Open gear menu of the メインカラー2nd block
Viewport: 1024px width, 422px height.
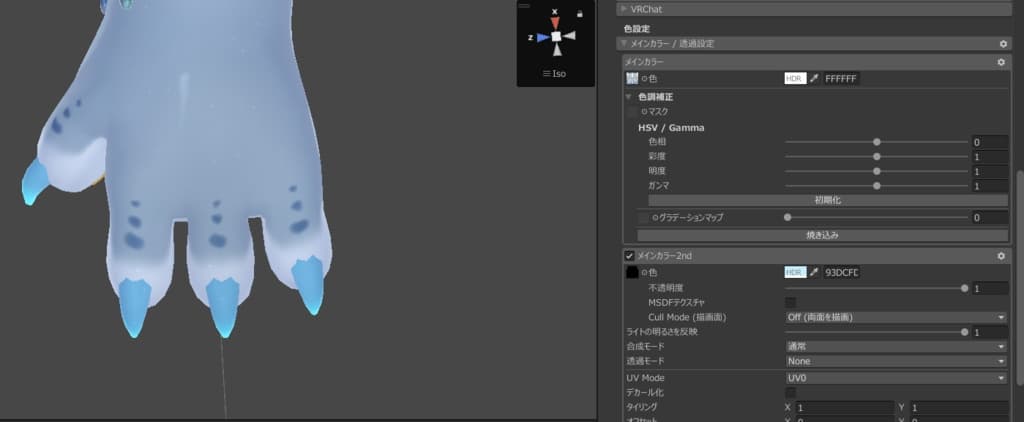point(1000,256)
